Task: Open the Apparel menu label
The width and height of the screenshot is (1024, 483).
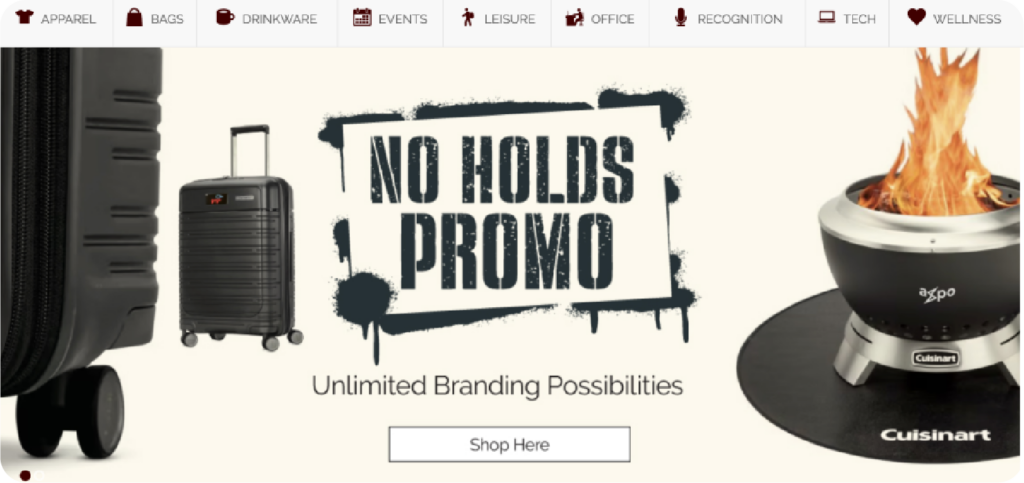Action: (68, 19)
